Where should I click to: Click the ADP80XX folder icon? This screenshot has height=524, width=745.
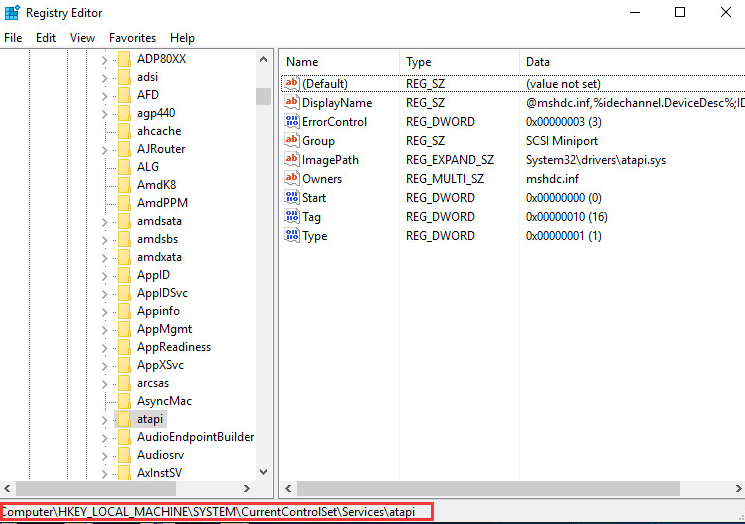click(x=124, y=59)
